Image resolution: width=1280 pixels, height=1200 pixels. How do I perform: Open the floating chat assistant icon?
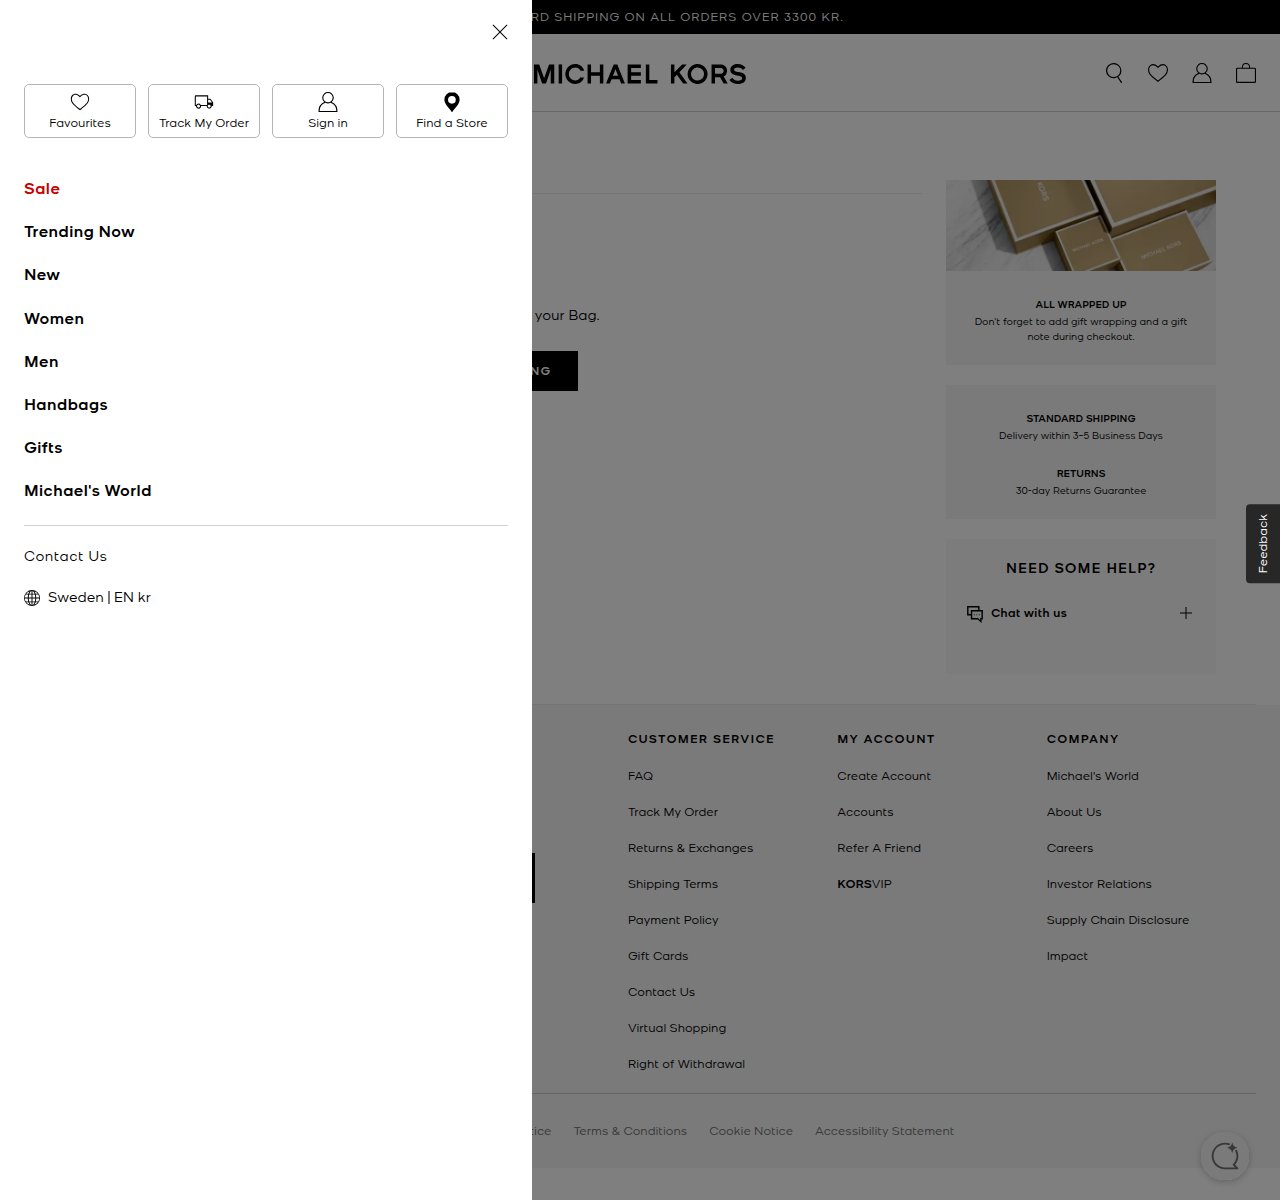(1225, 1157)
